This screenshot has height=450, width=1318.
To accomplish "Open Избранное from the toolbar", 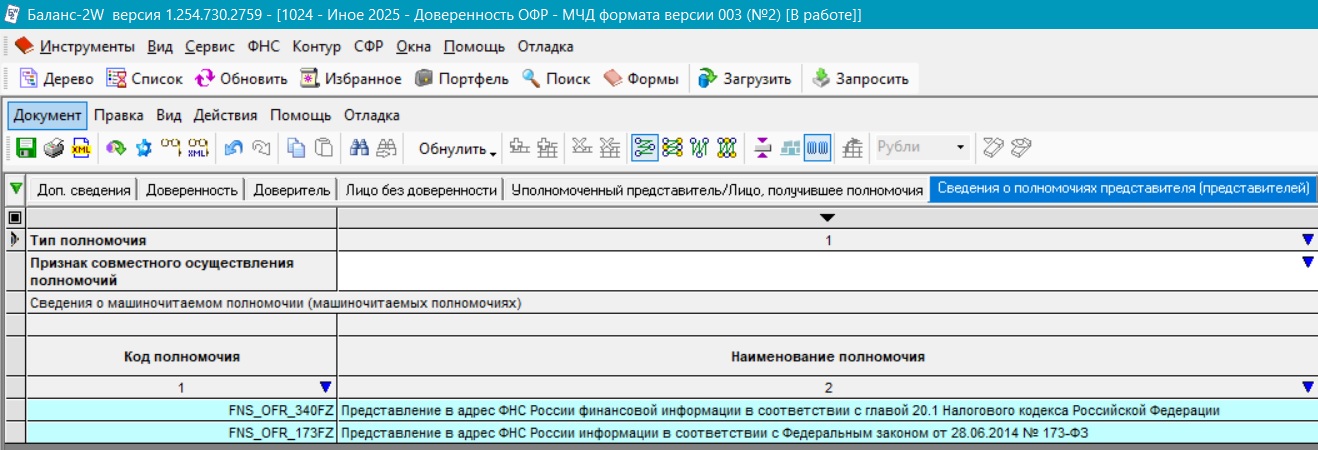I will click(352, 79).
